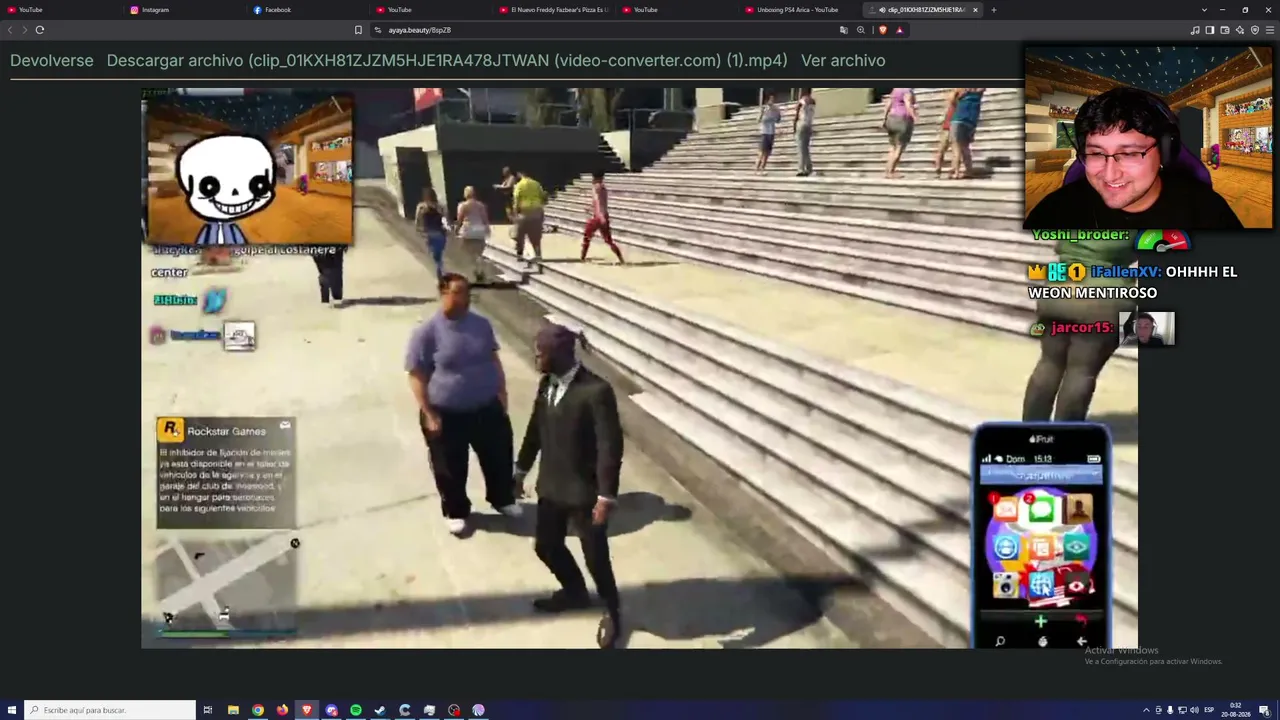Viewport: 1280px width, 720px height.
Task: Switch to the Instagram tab
Action: point(185,10)
